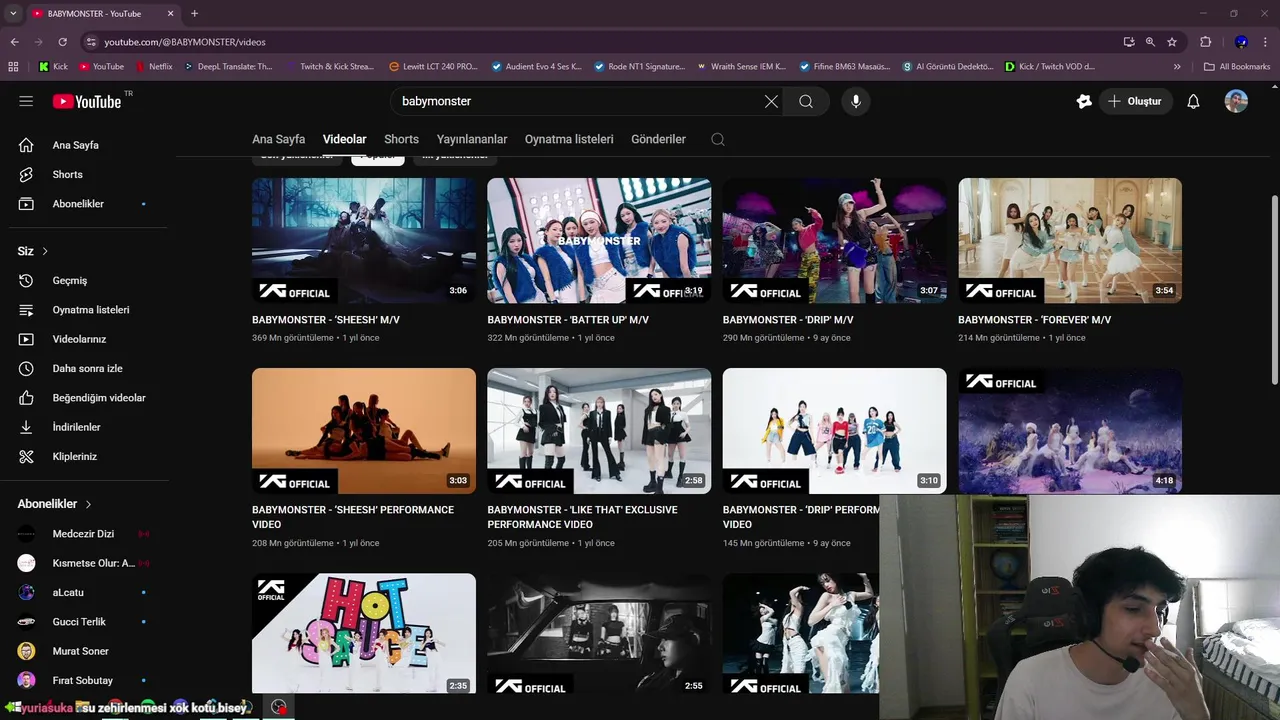Image resolution: width=1280 pixels, height=720 pixels.
Task: Open 'LIKE THAT' EXCLUSIVE PERFORMANCE VIDEO title
Action: [582, 517]
